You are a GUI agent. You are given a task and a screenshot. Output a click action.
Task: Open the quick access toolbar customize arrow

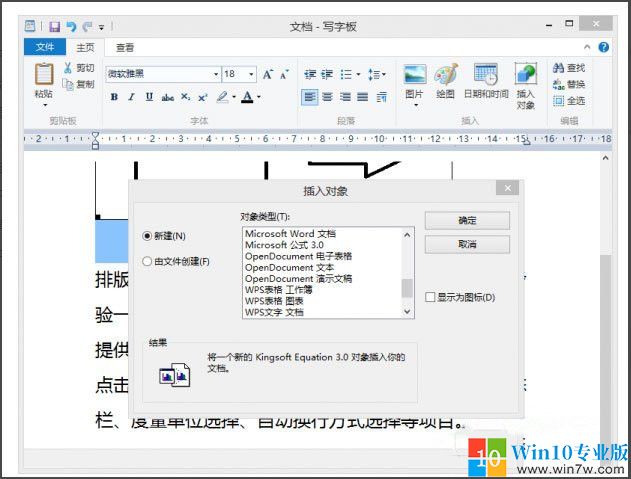101,28
